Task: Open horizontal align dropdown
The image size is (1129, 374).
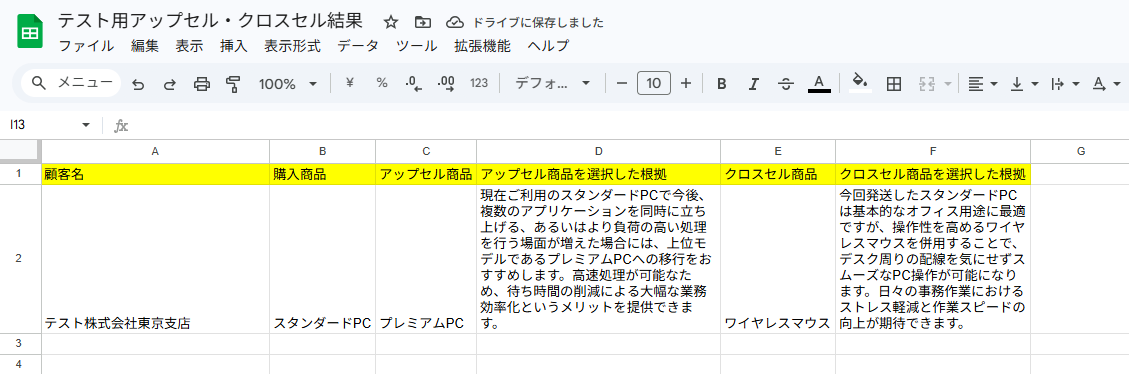Action: 982,84
